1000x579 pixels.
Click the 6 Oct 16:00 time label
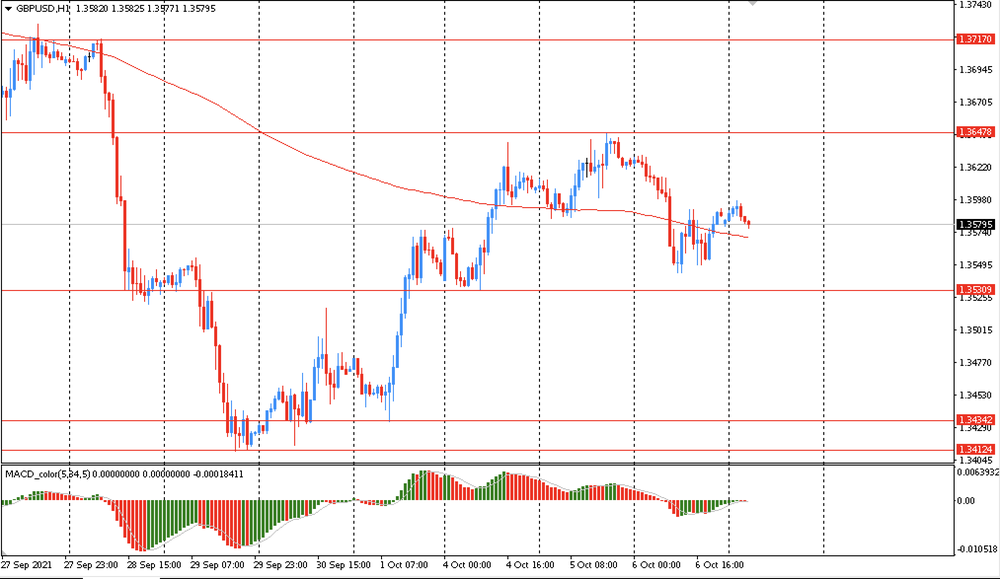[720, 565]
